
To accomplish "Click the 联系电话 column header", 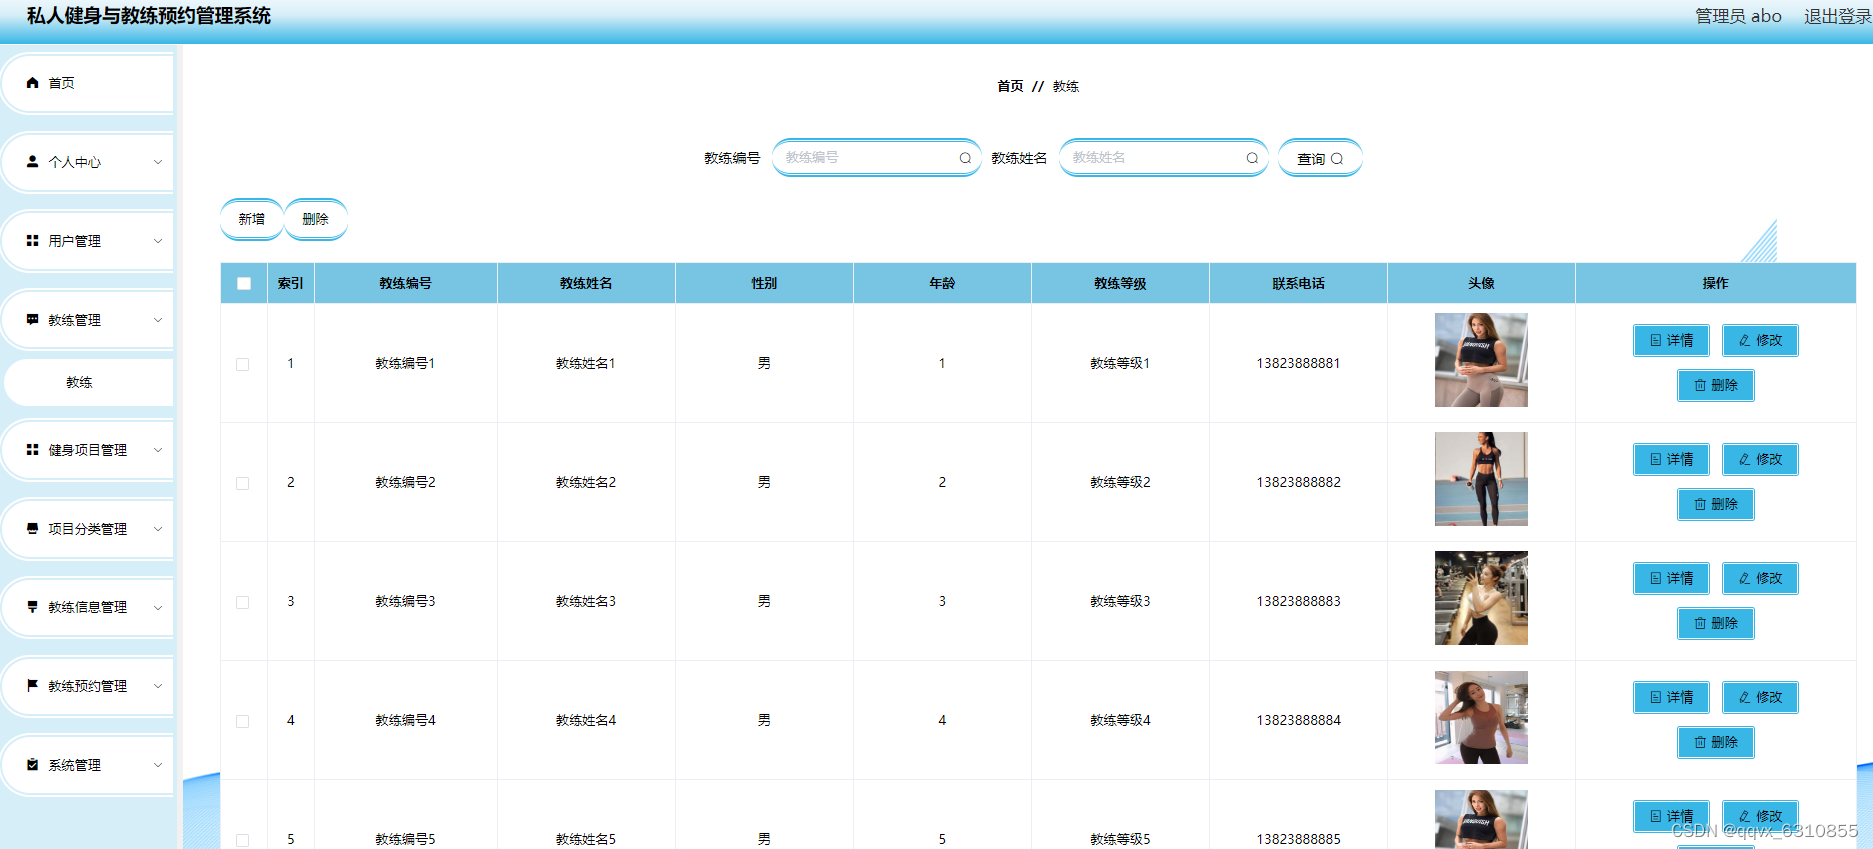I will 1298,283.
